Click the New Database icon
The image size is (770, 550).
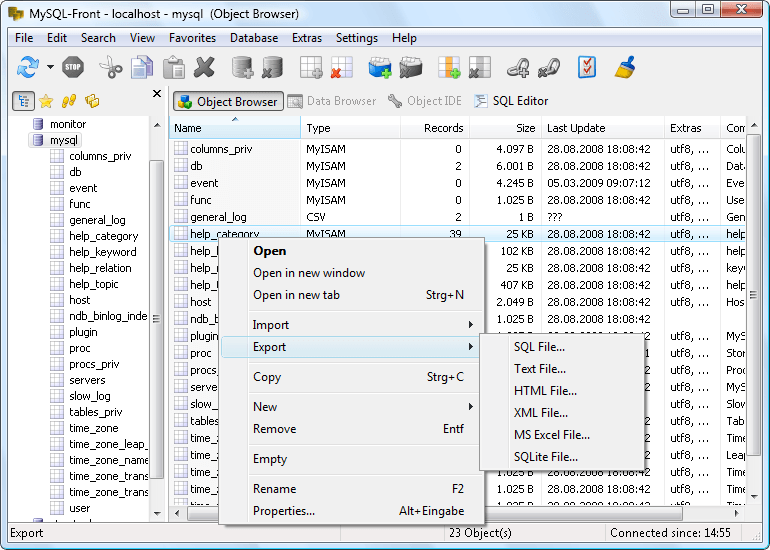(x=241, y=68)
